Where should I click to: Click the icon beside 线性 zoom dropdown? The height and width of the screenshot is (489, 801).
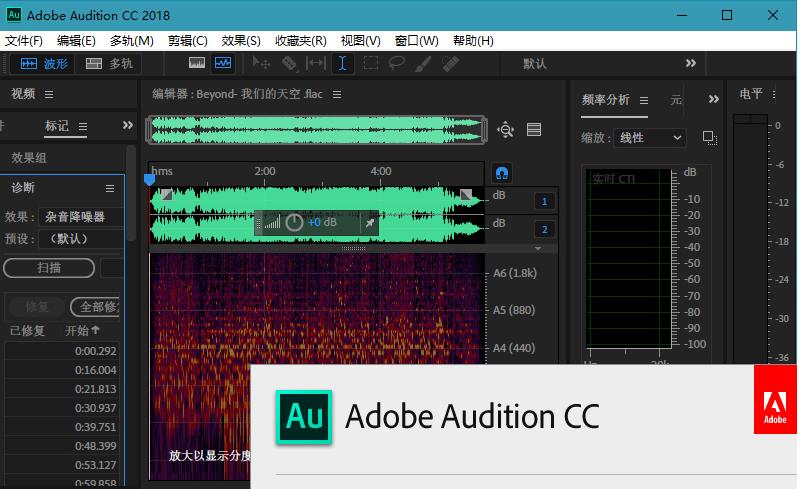pyautogui.click(x=710, y=137)
